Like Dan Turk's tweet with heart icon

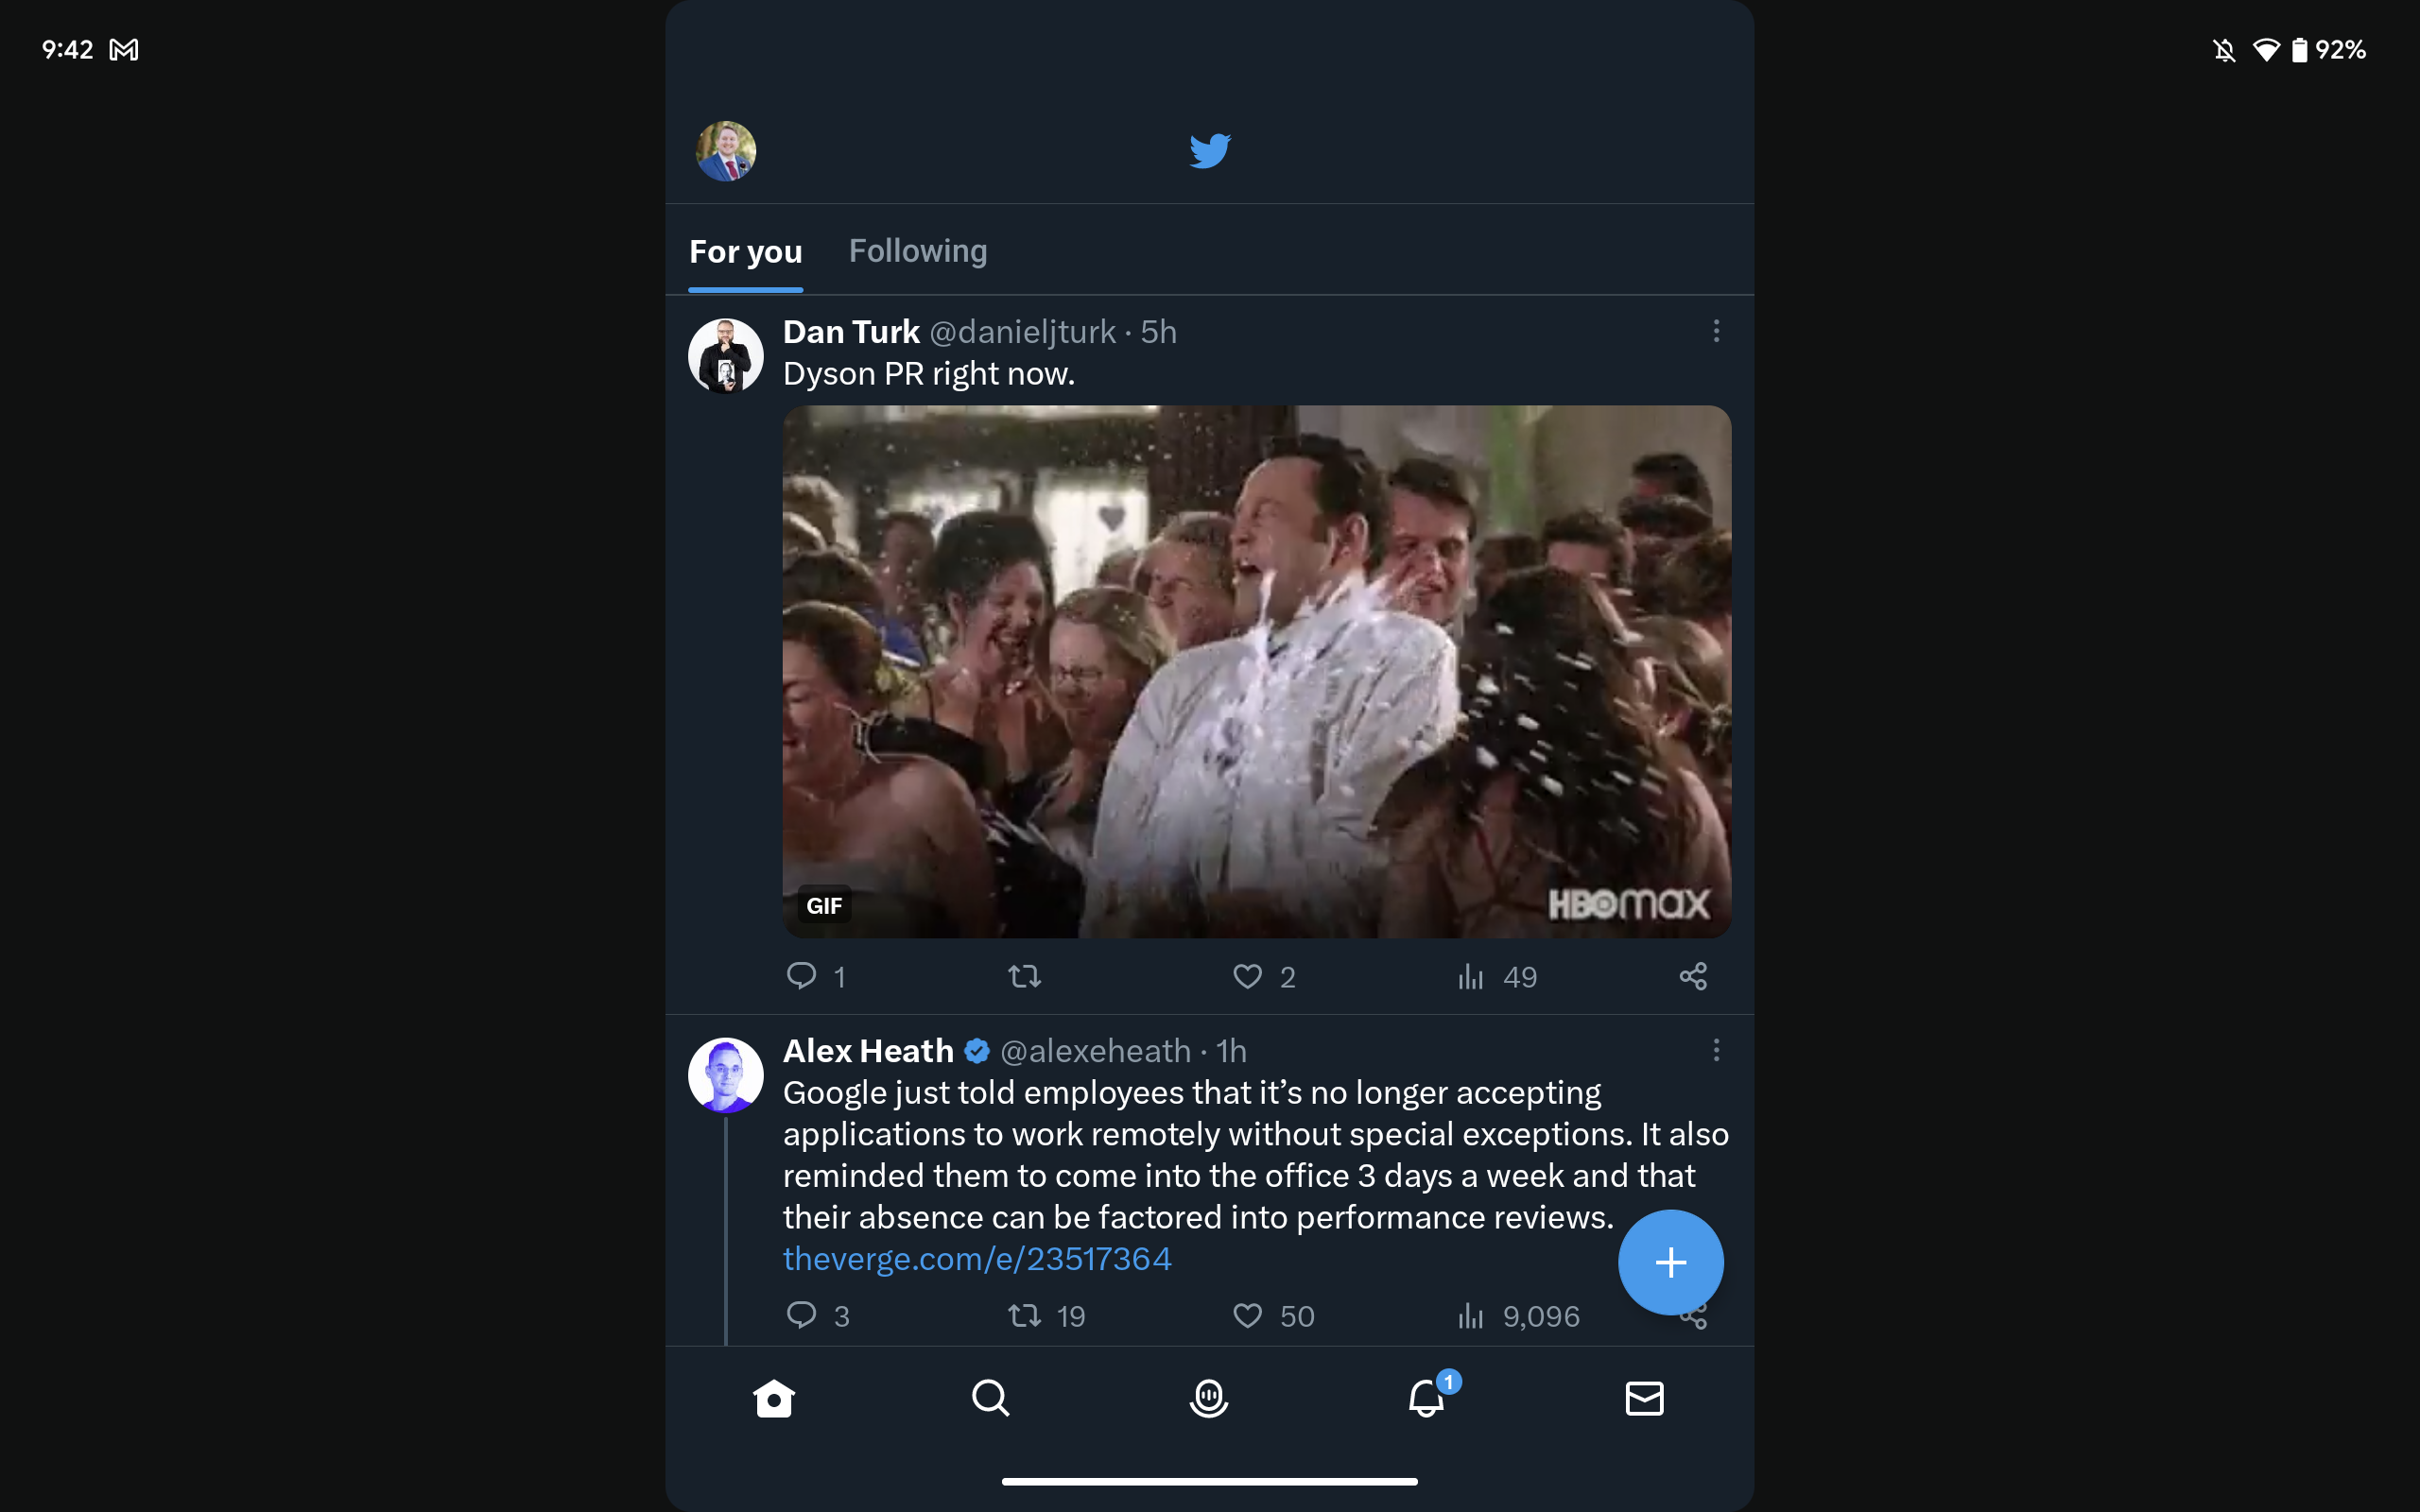(x=1248, y=975)
